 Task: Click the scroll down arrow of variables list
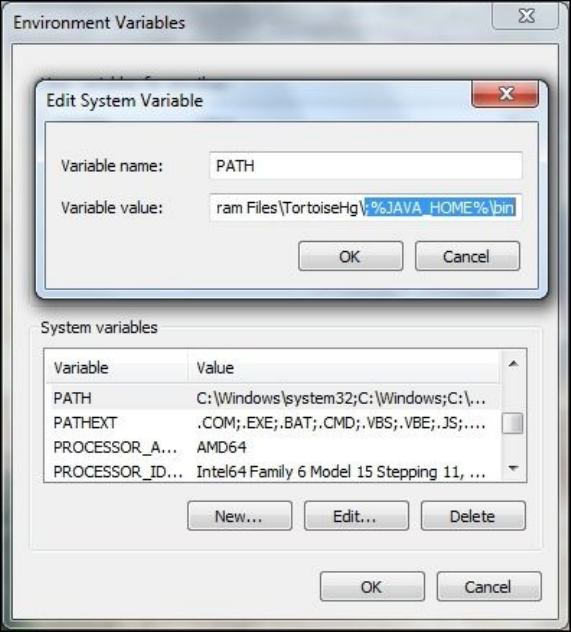tap(513, 468)
